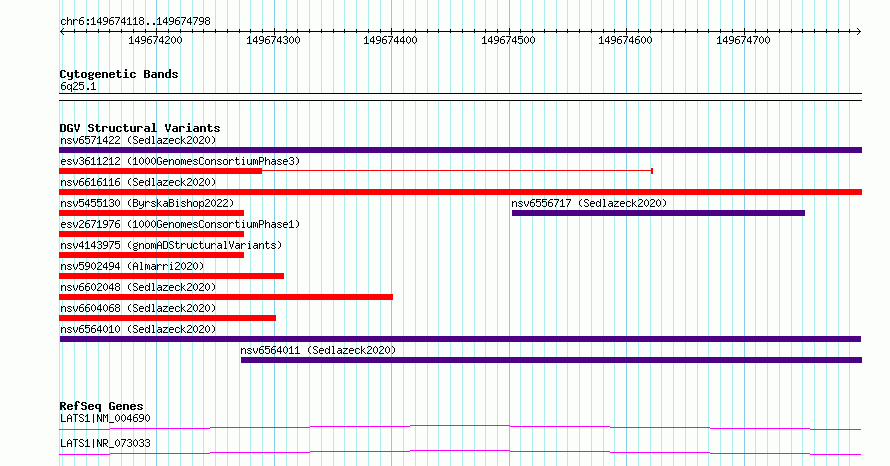Click the 149674300 ruler tick label
Image resolution: width=890 pixels, height=466 pixels.
[273, 40]
